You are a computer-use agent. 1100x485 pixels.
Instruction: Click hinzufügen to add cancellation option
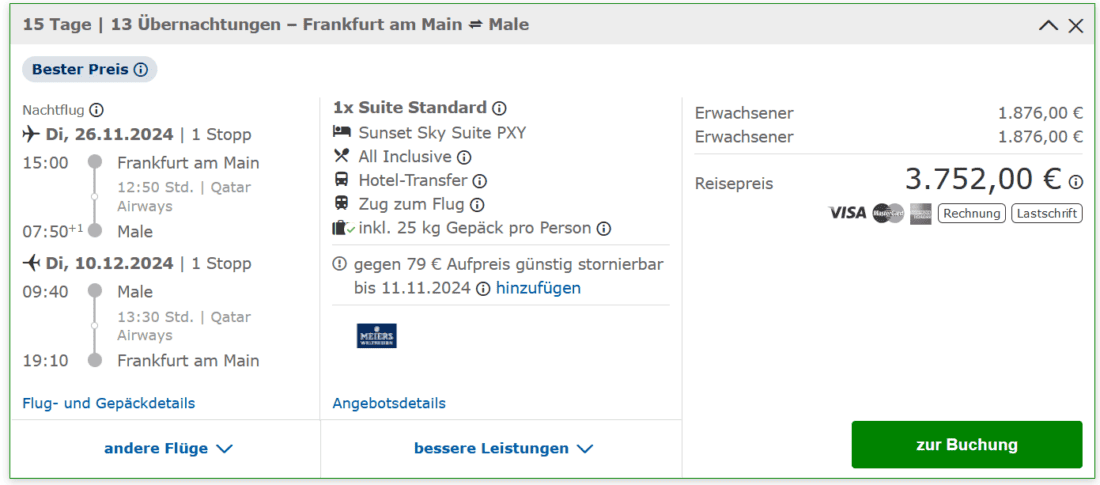538,288
